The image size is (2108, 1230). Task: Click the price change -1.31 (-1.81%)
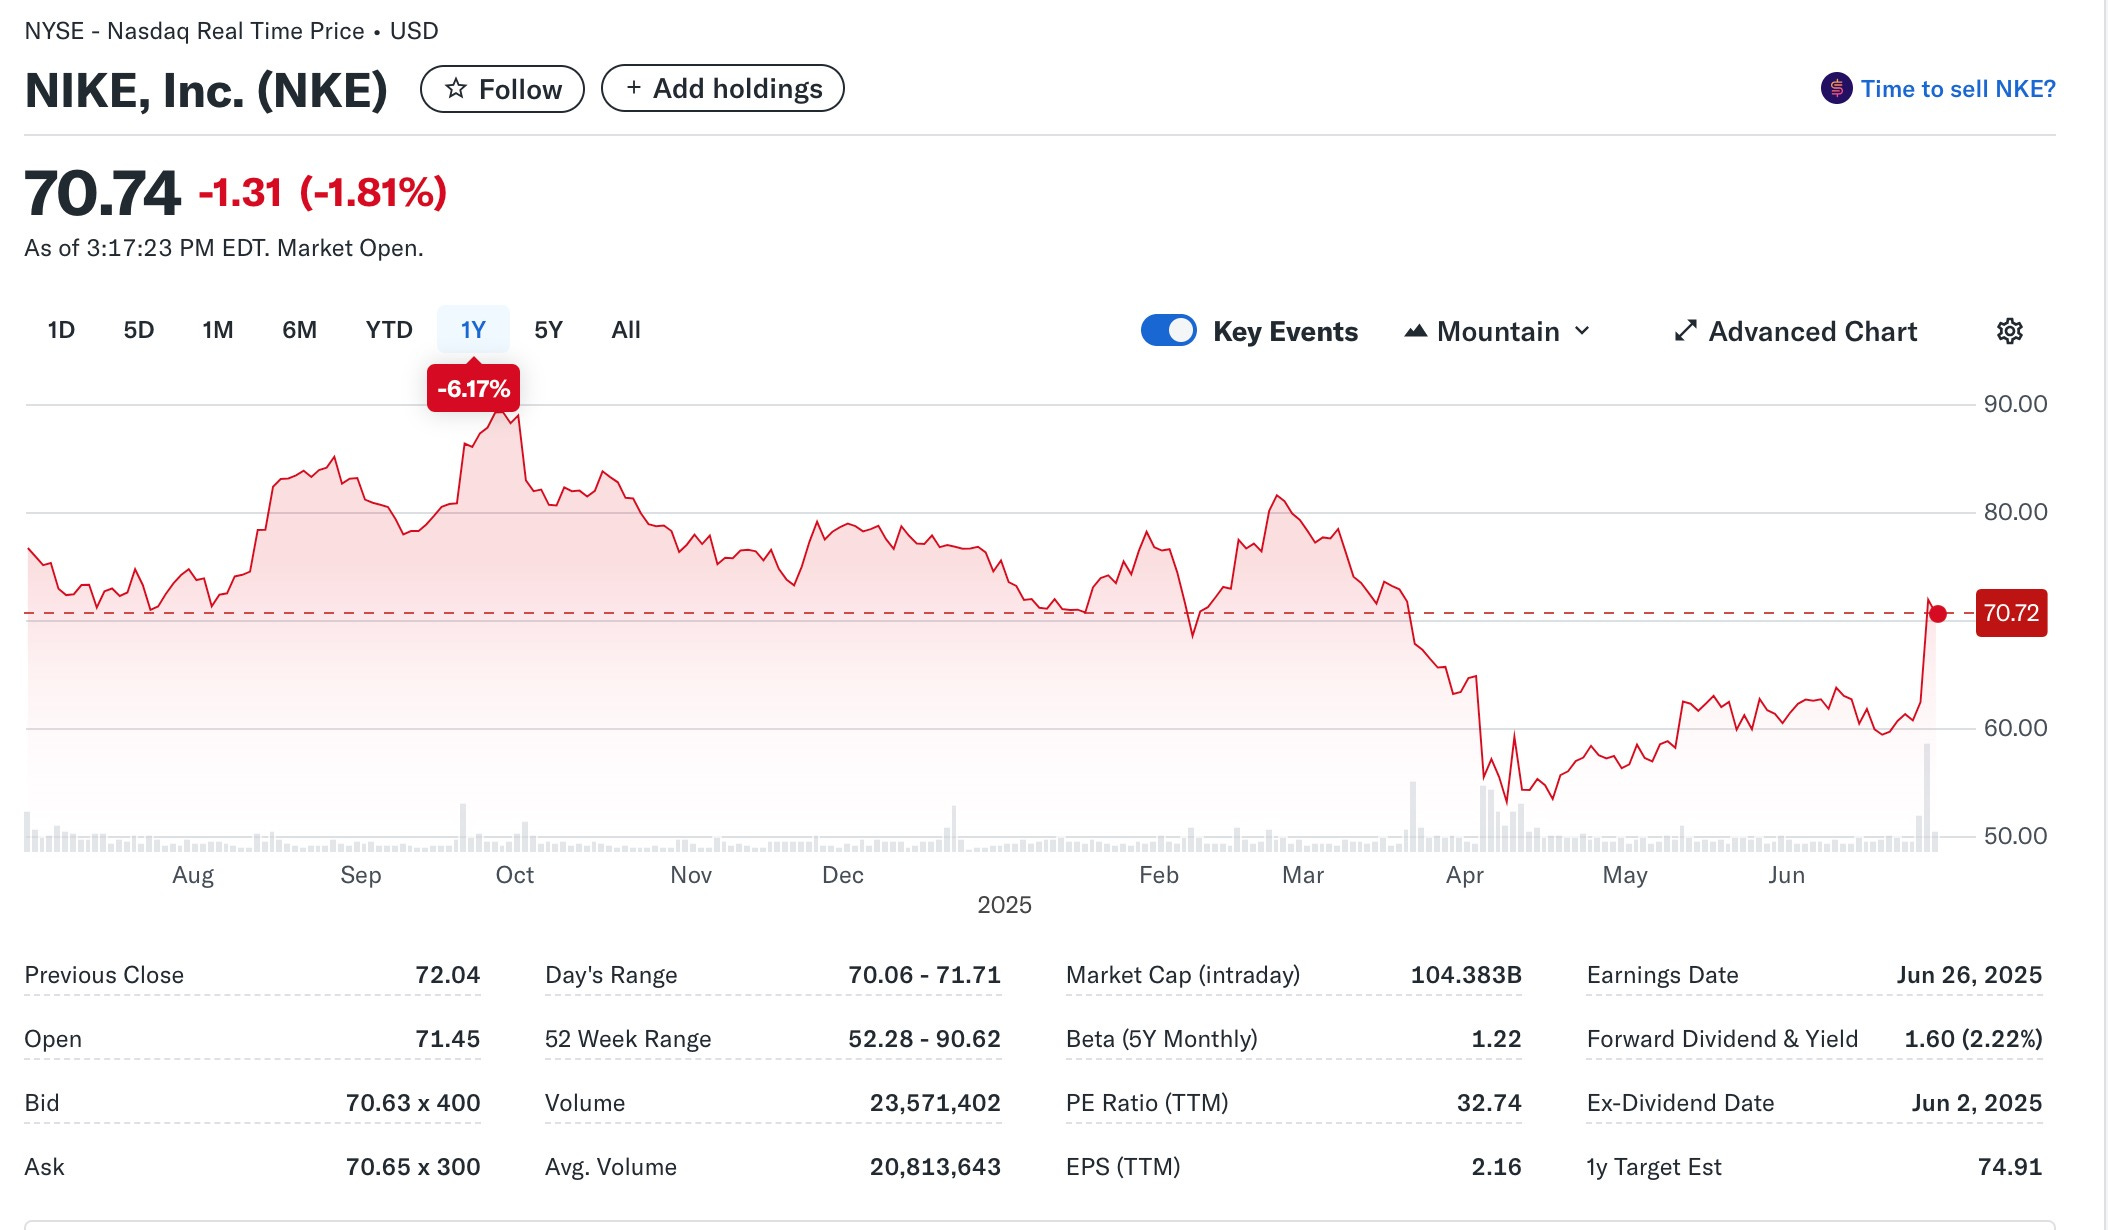pos(322,192)
